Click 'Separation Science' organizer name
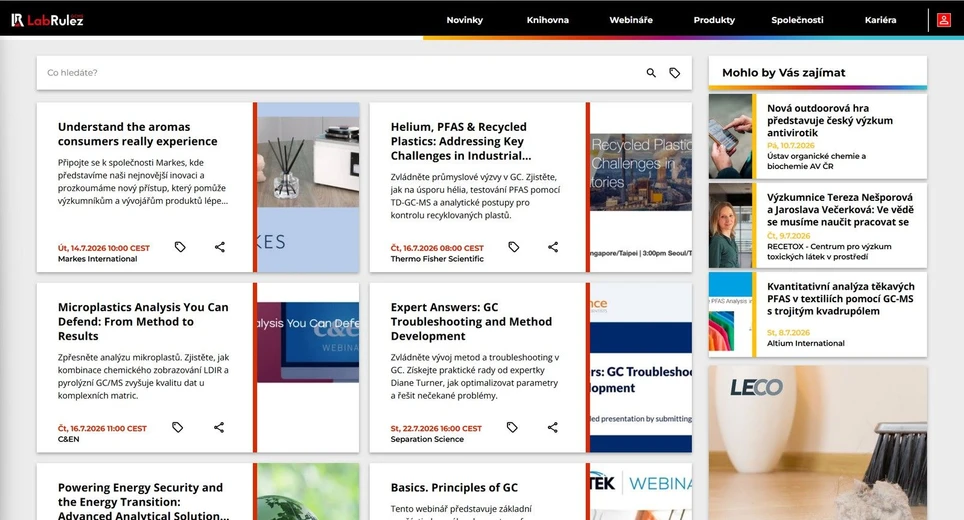Screen dimensions: 964x520 coord(427,439)
